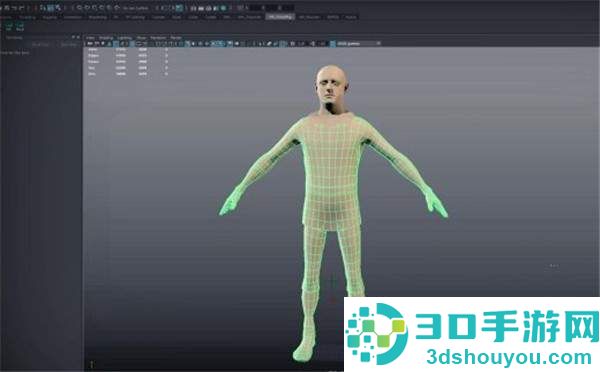Click the highlighted active shelf tab
Image resolution: width=600 pixels, height=372 pixels.
click(x=280, y=17)
